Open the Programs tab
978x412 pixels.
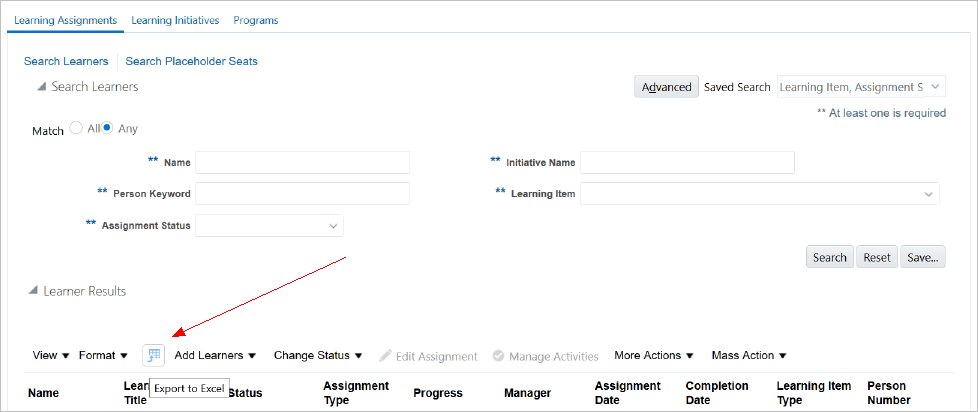coord(255,20)
